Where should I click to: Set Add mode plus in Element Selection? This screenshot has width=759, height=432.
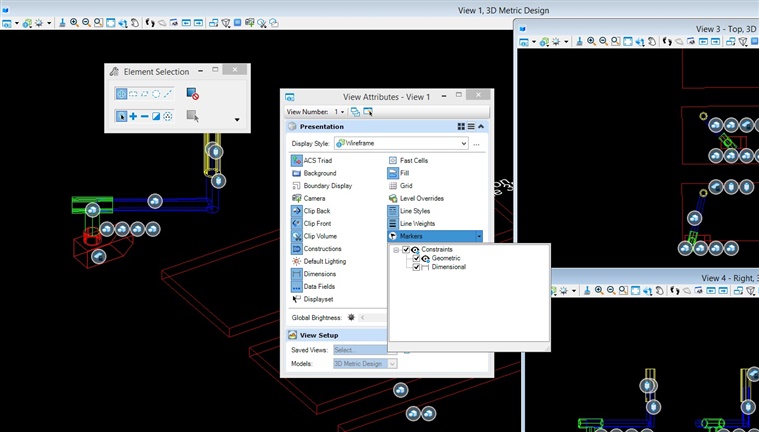coord(133,116)
